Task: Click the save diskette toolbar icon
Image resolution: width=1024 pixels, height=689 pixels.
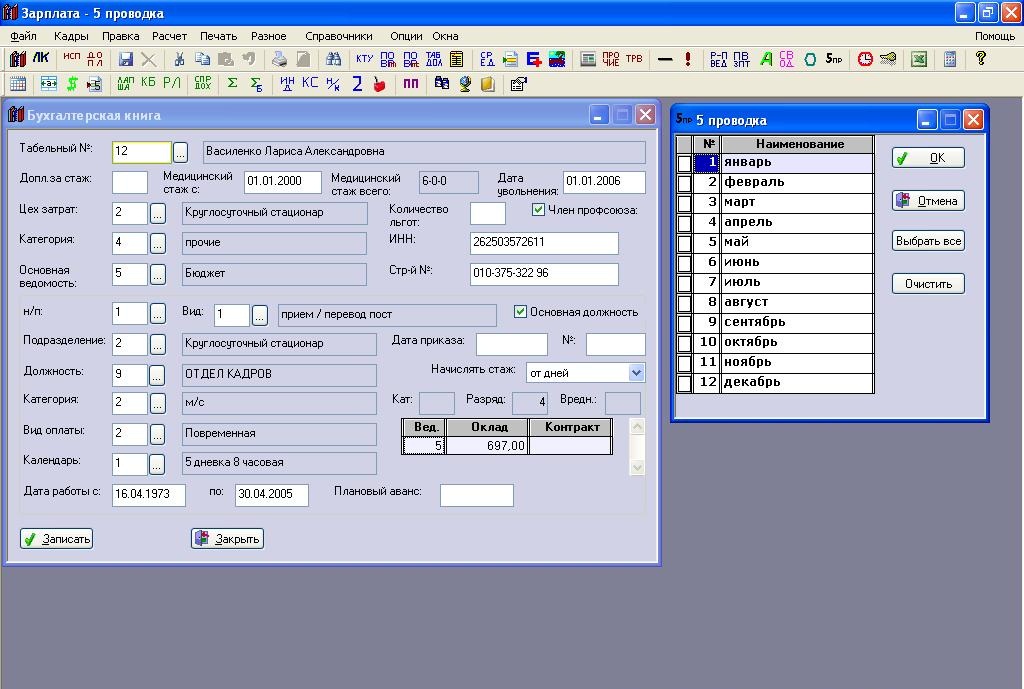Action: coord(125,59)
